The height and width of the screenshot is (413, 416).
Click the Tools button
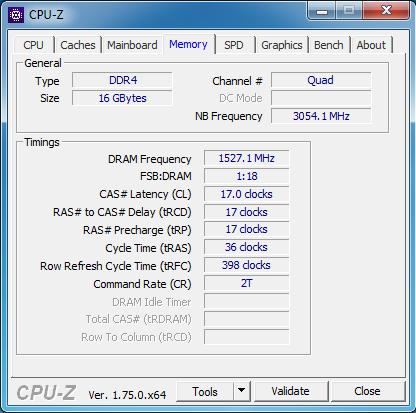(205, 391)
